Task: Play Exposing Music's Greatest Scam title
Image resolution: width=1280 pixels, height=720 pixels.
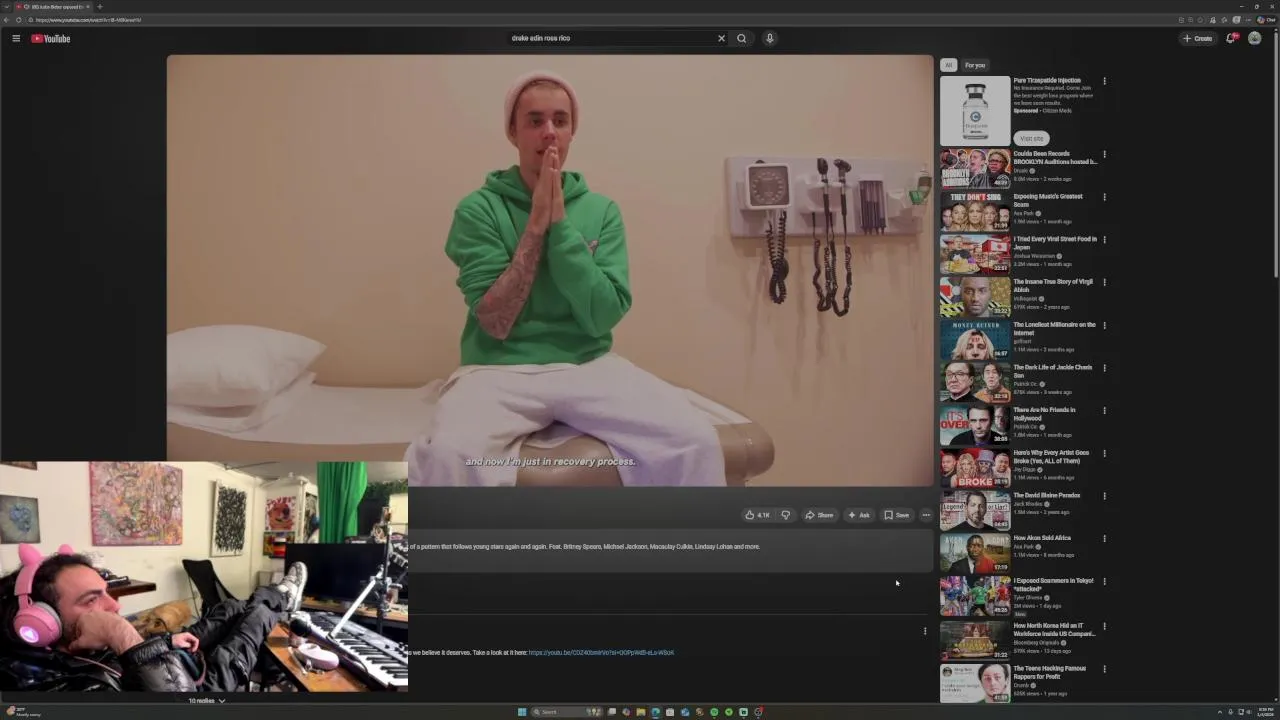Action: coord(1048,200)
